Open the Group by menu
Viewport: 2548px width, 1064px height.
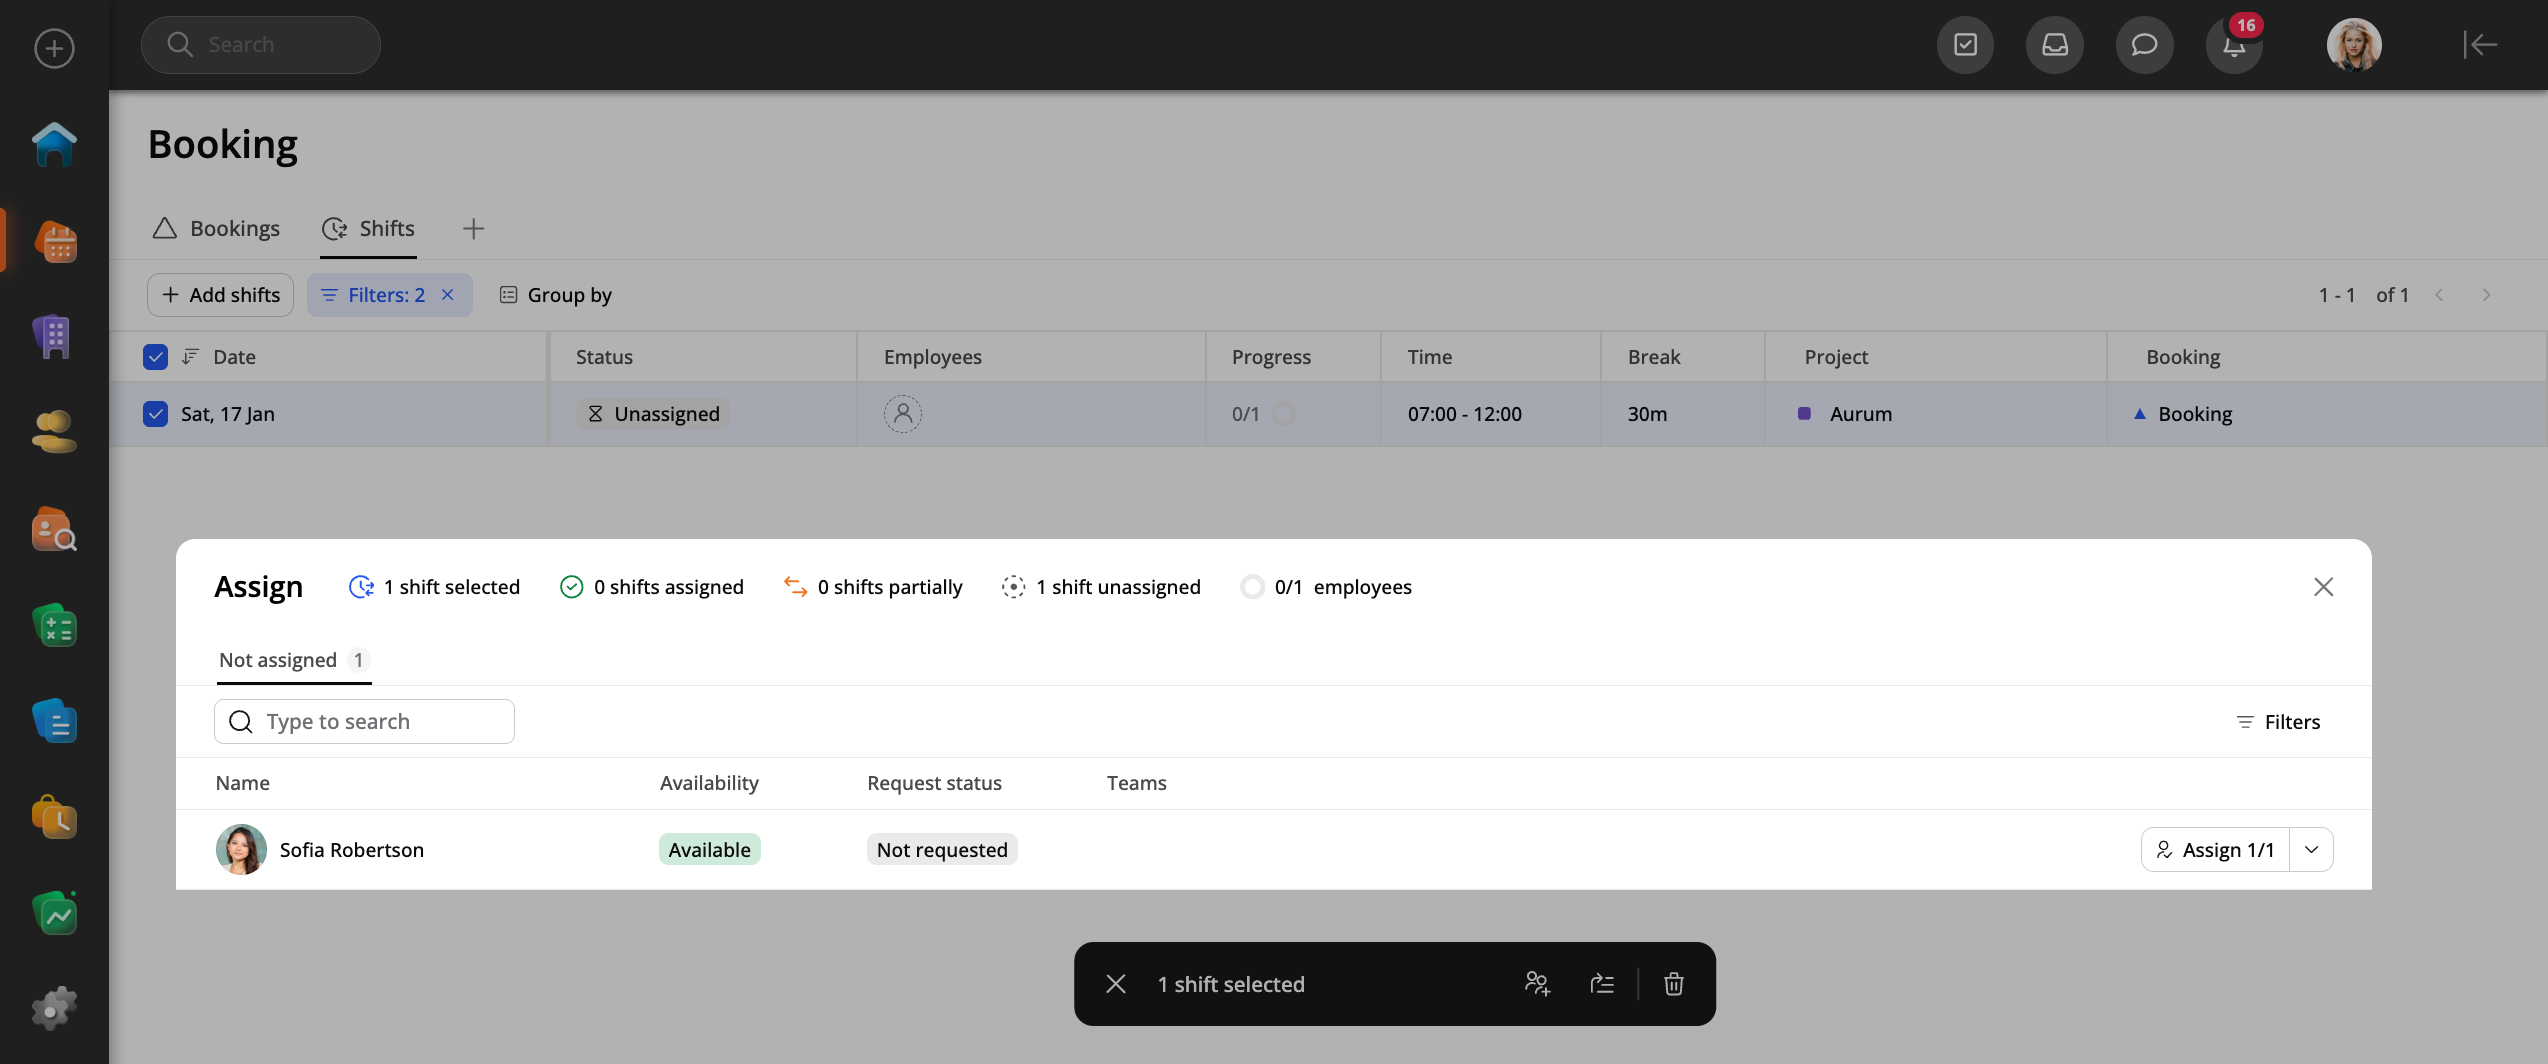(556, 295)
